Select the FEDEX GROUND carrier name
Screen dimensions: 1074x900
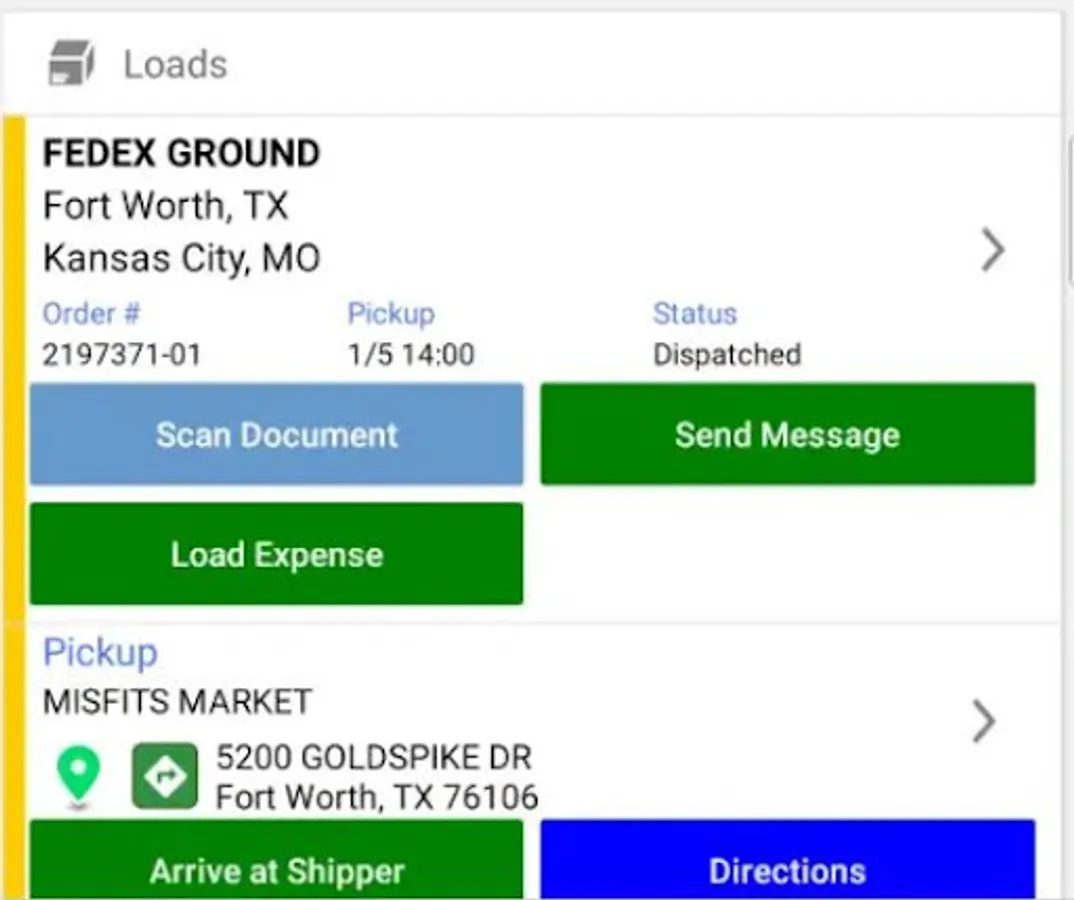182,153
